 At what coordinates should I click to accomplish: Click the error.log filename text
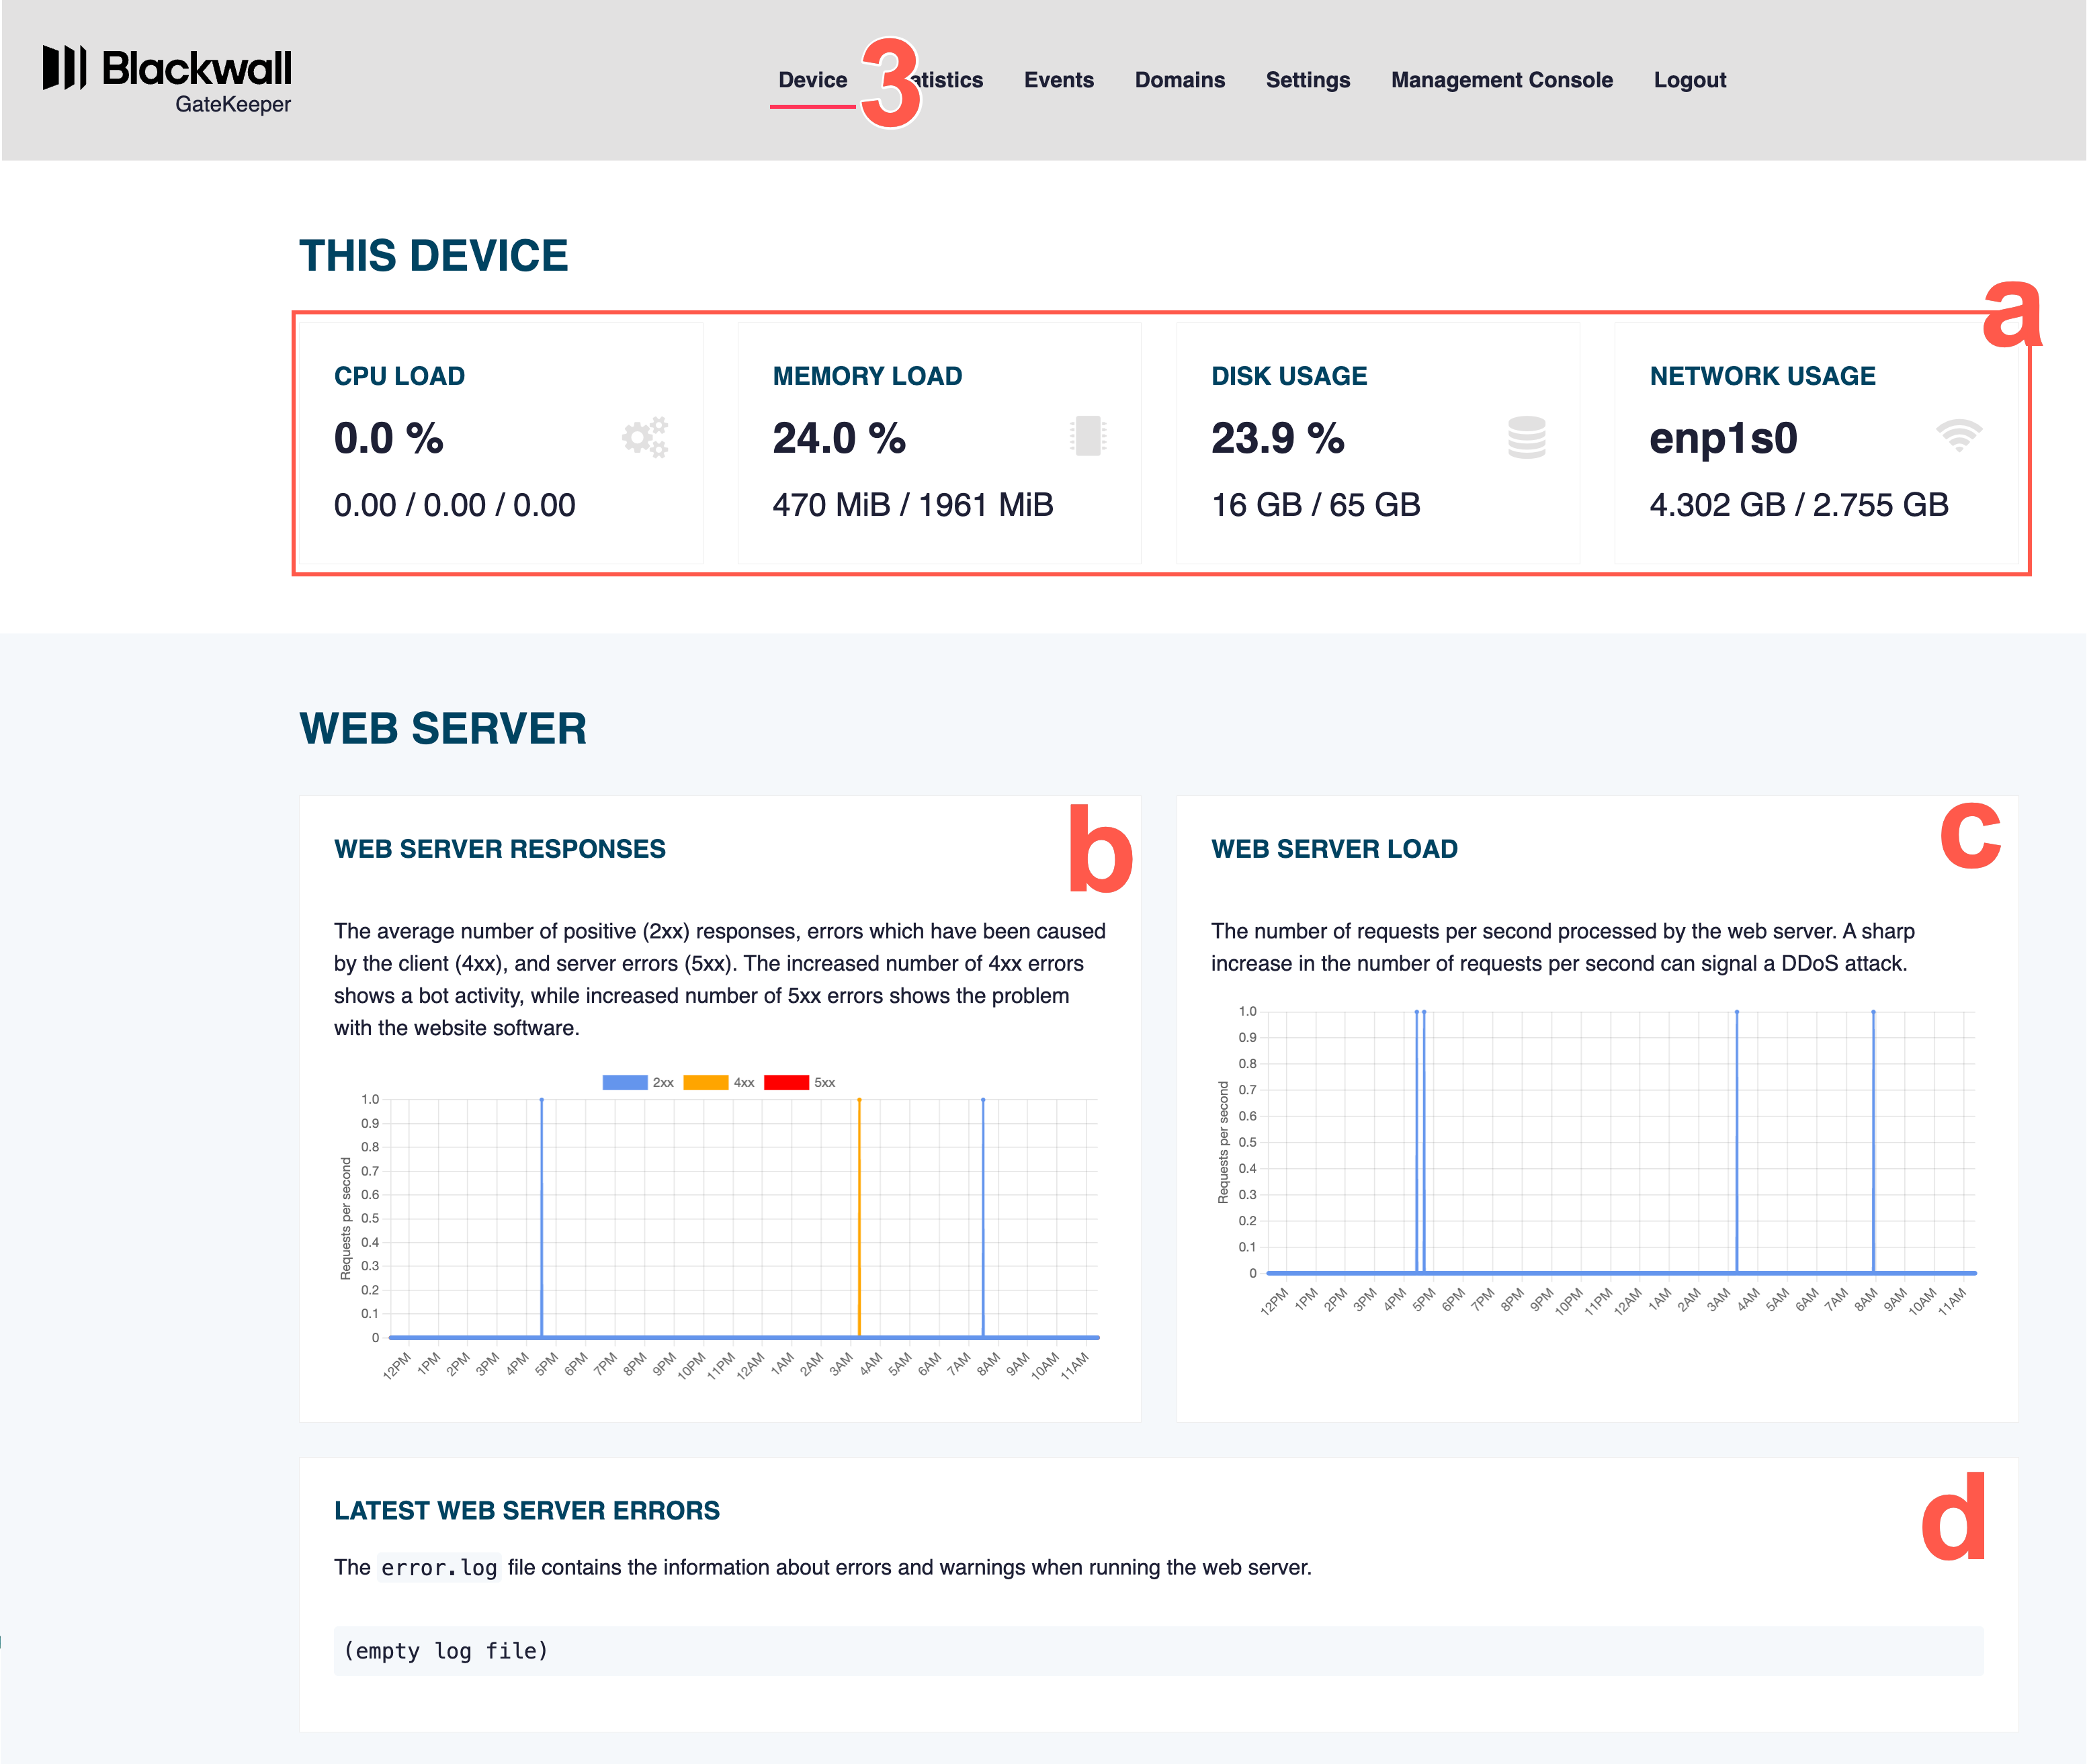[439, 1568]
